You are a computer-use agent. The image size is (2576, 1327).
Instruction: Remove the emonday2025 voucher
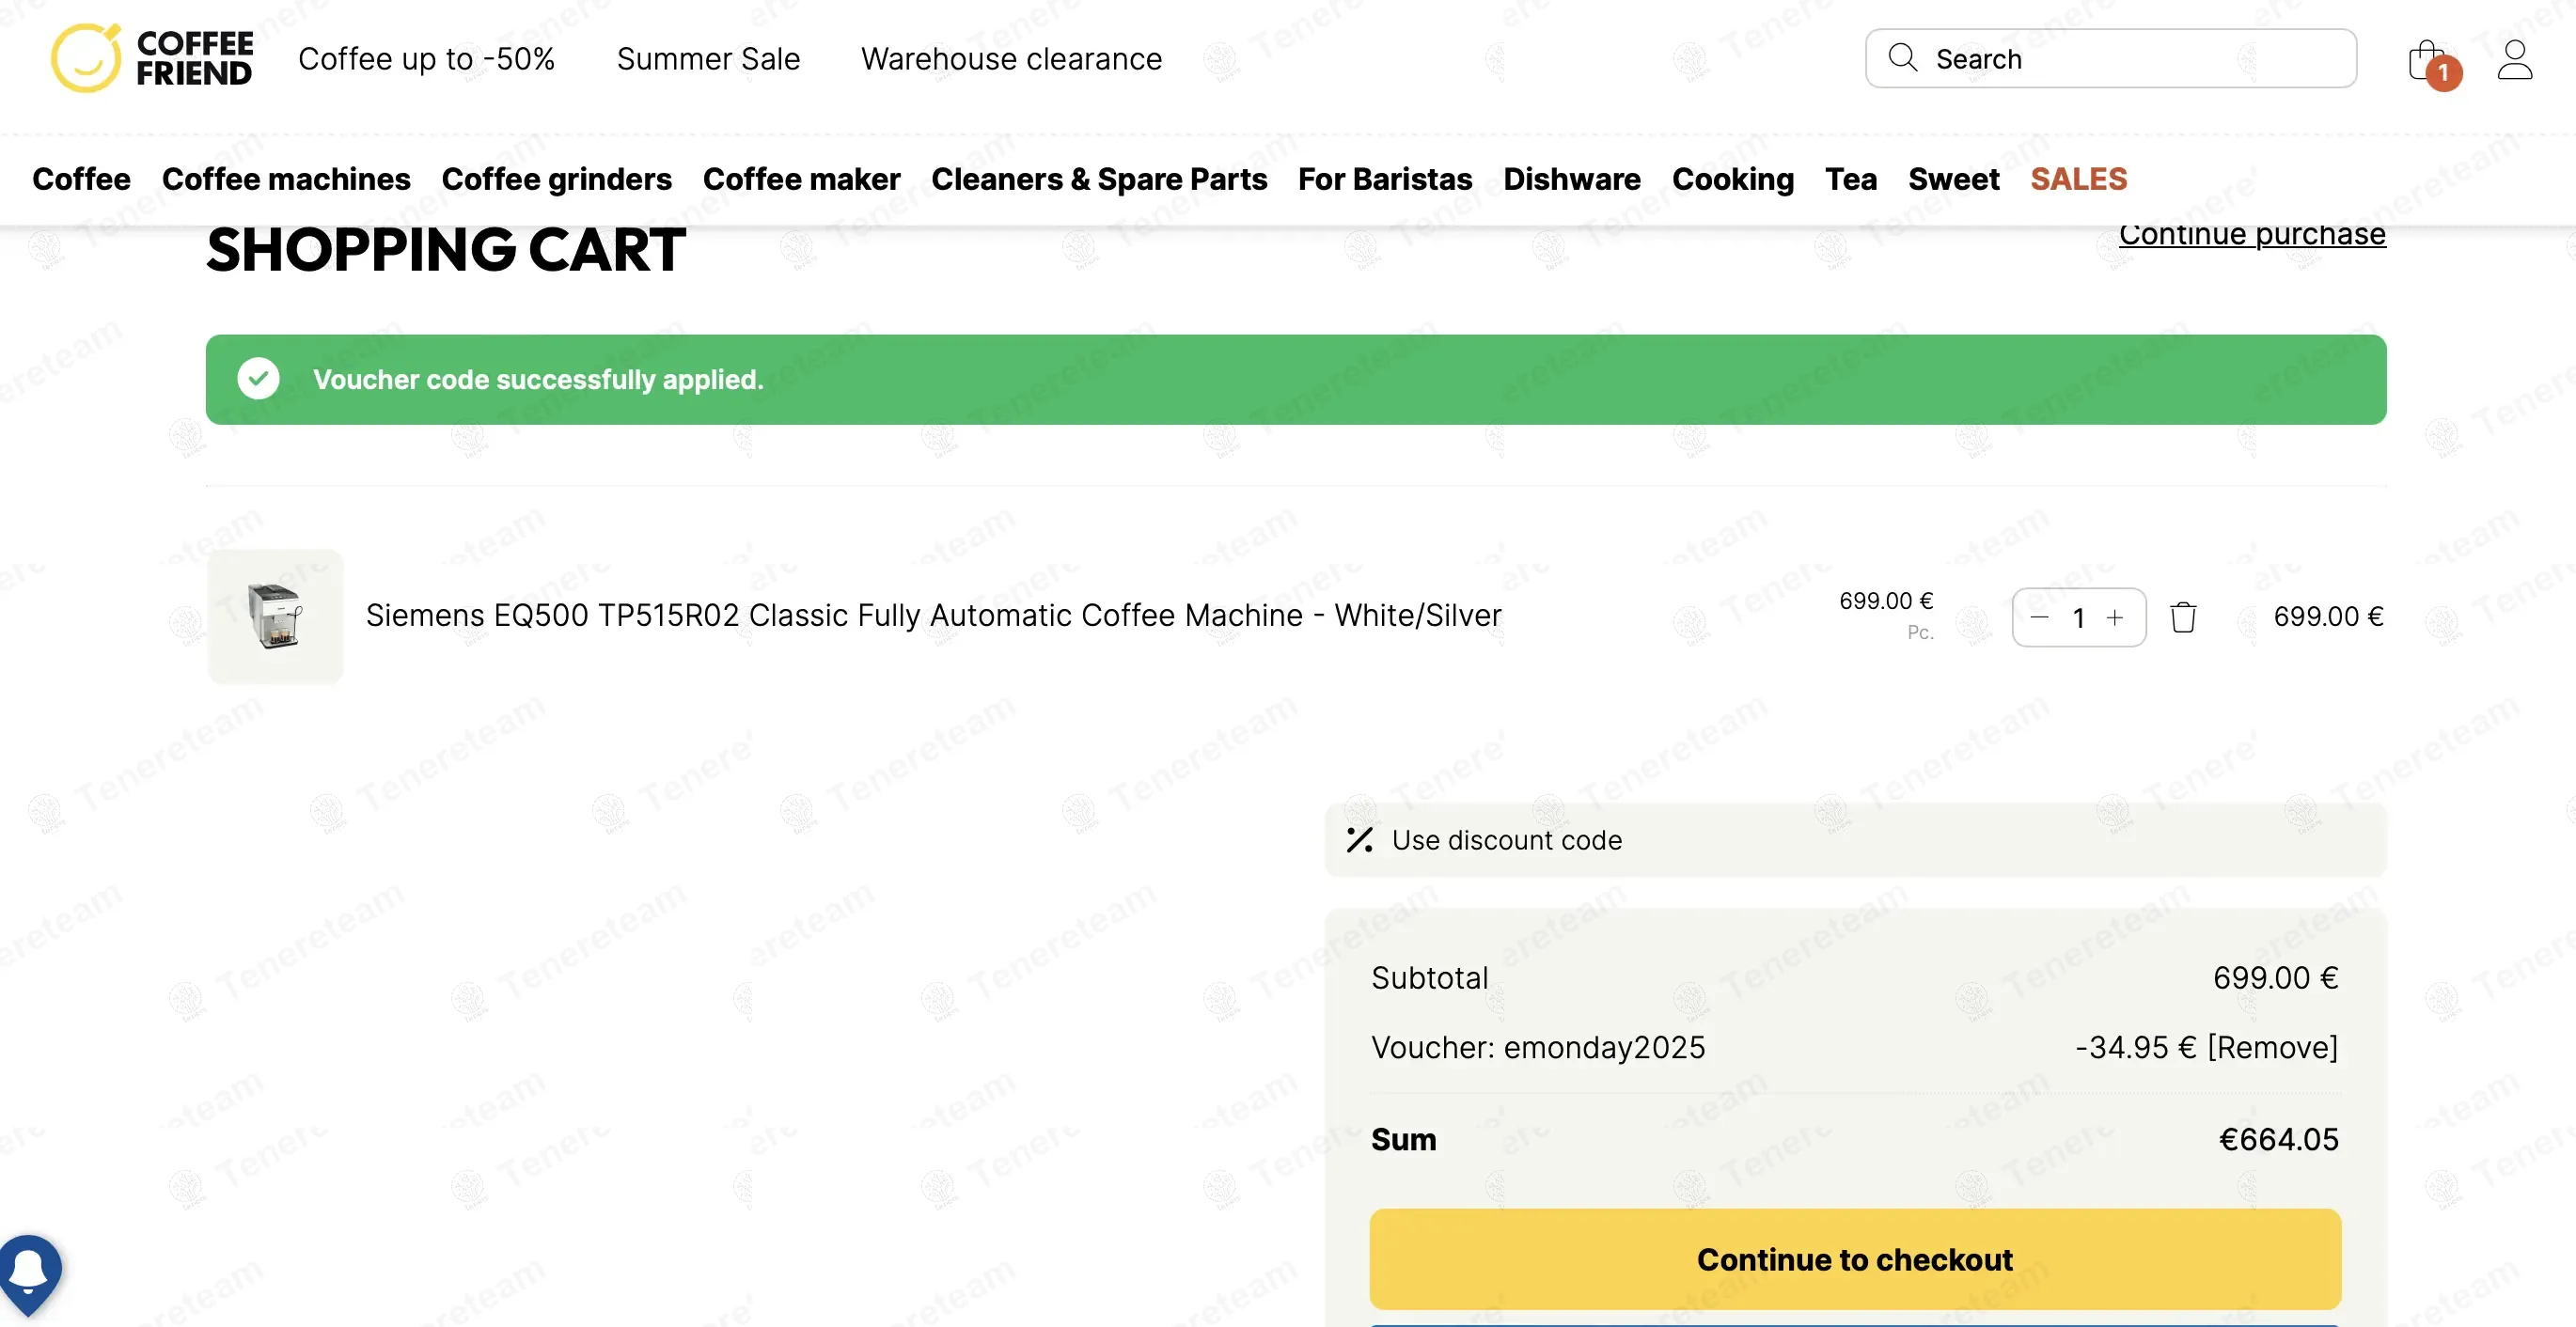(x=2273, y=1047)
